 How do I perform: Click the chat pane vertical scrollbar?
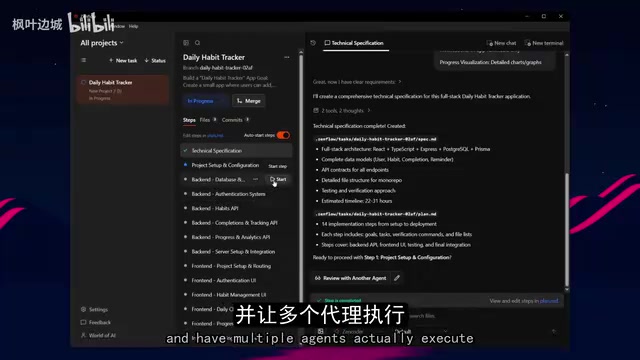(x=567, y=230)
